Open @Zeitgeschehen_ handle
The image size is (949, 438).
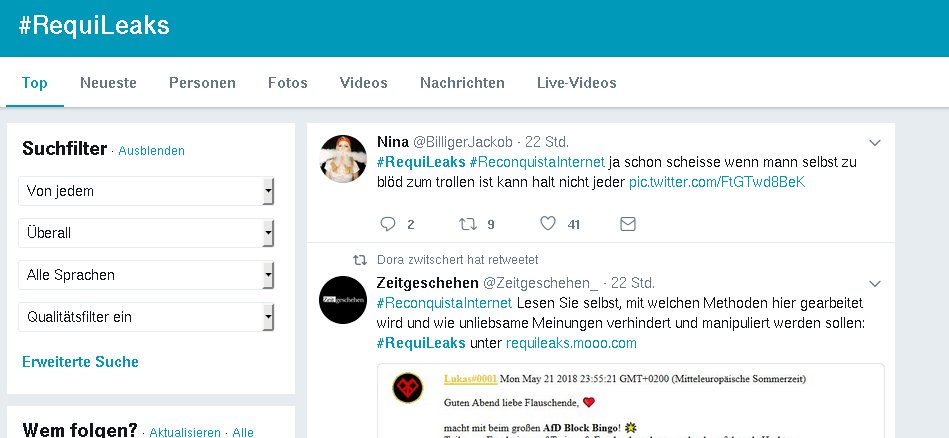(x=540, y=283)
